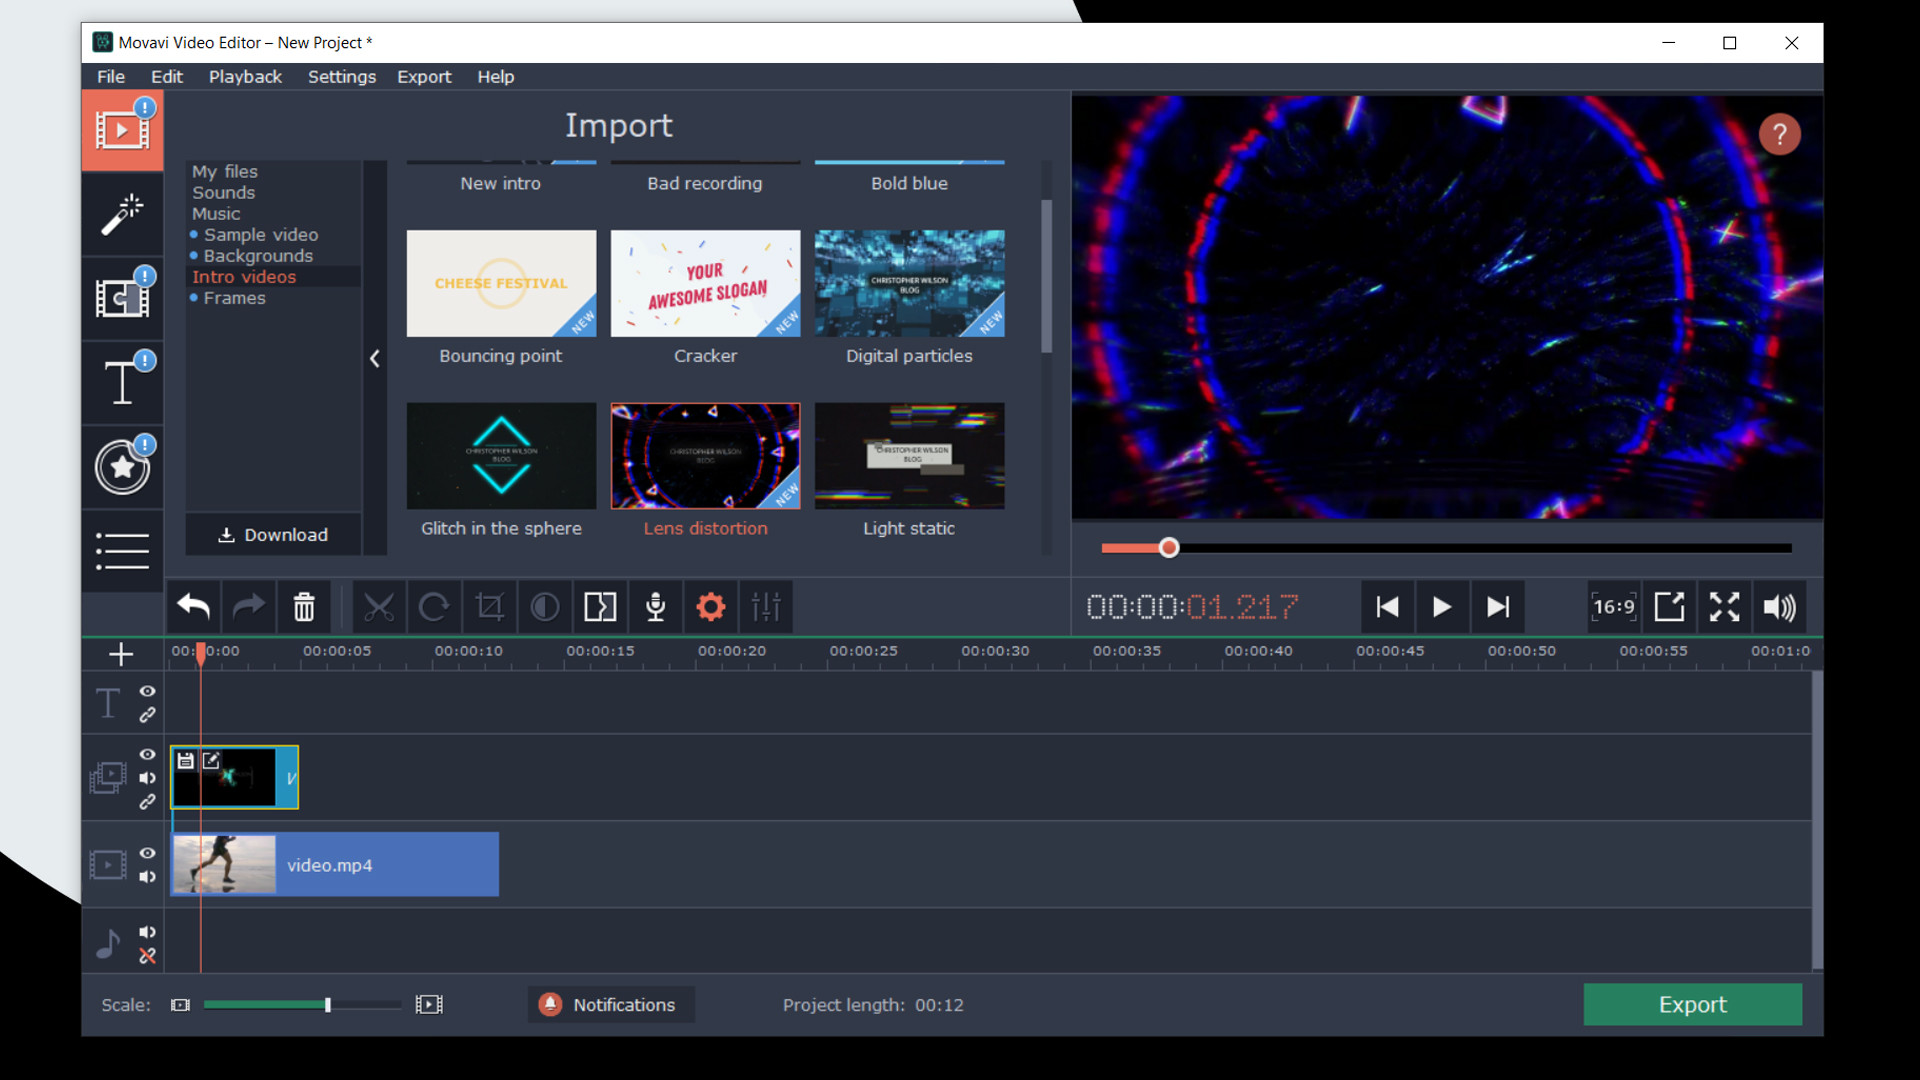Image resolution: width=1920 pixels, height=1080 pixels.
Task: Open the File menu
Action: tap(109, 76)
